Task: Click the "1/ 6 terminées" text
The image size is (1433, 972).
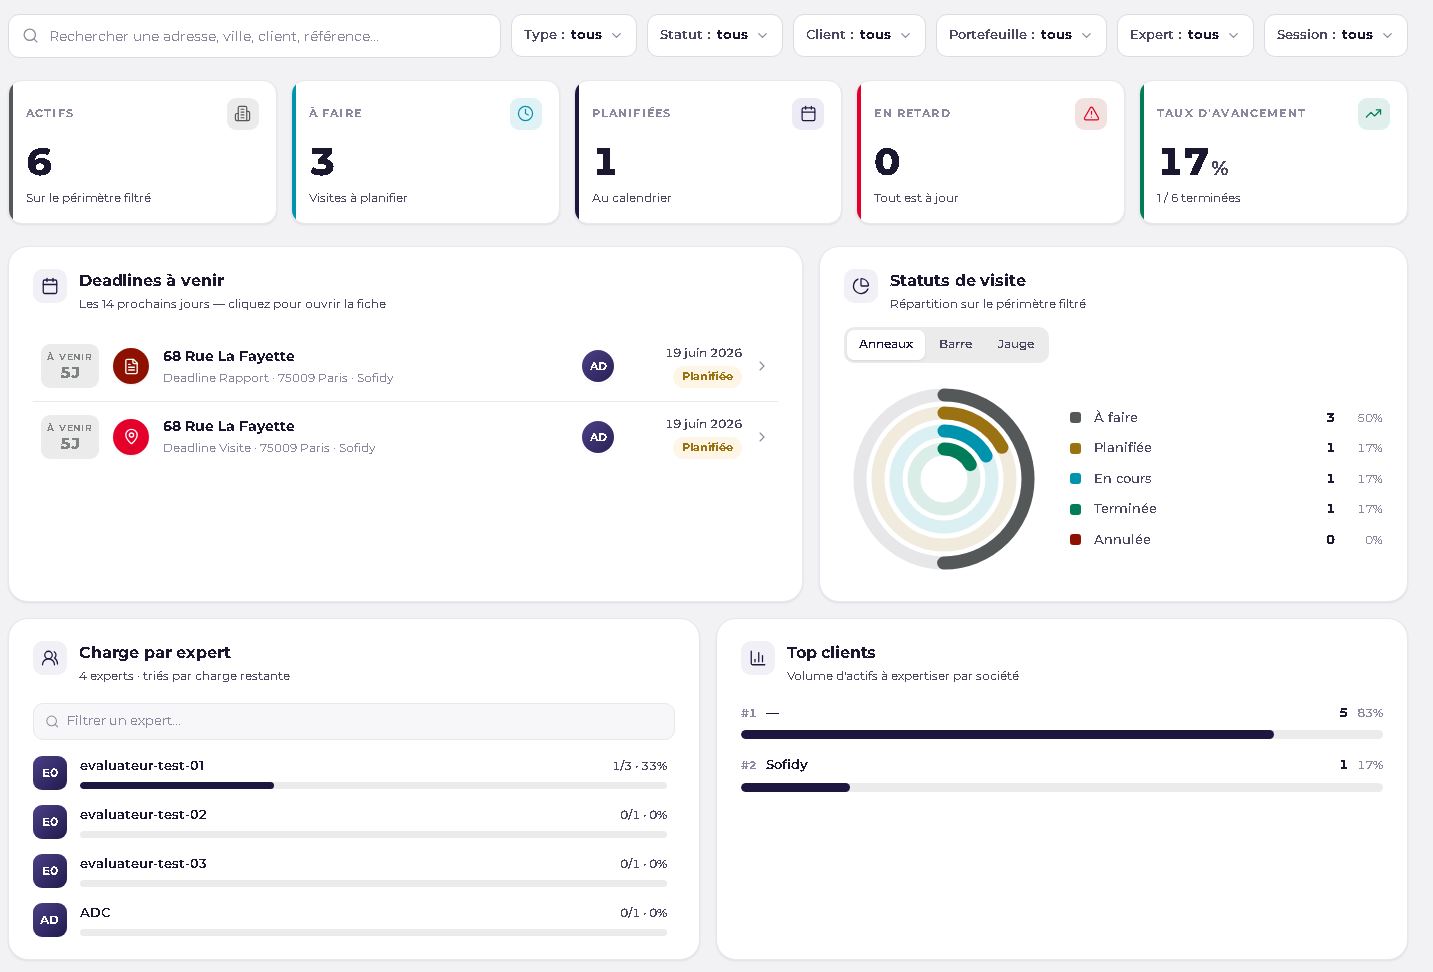Action: coord(1198,198)
